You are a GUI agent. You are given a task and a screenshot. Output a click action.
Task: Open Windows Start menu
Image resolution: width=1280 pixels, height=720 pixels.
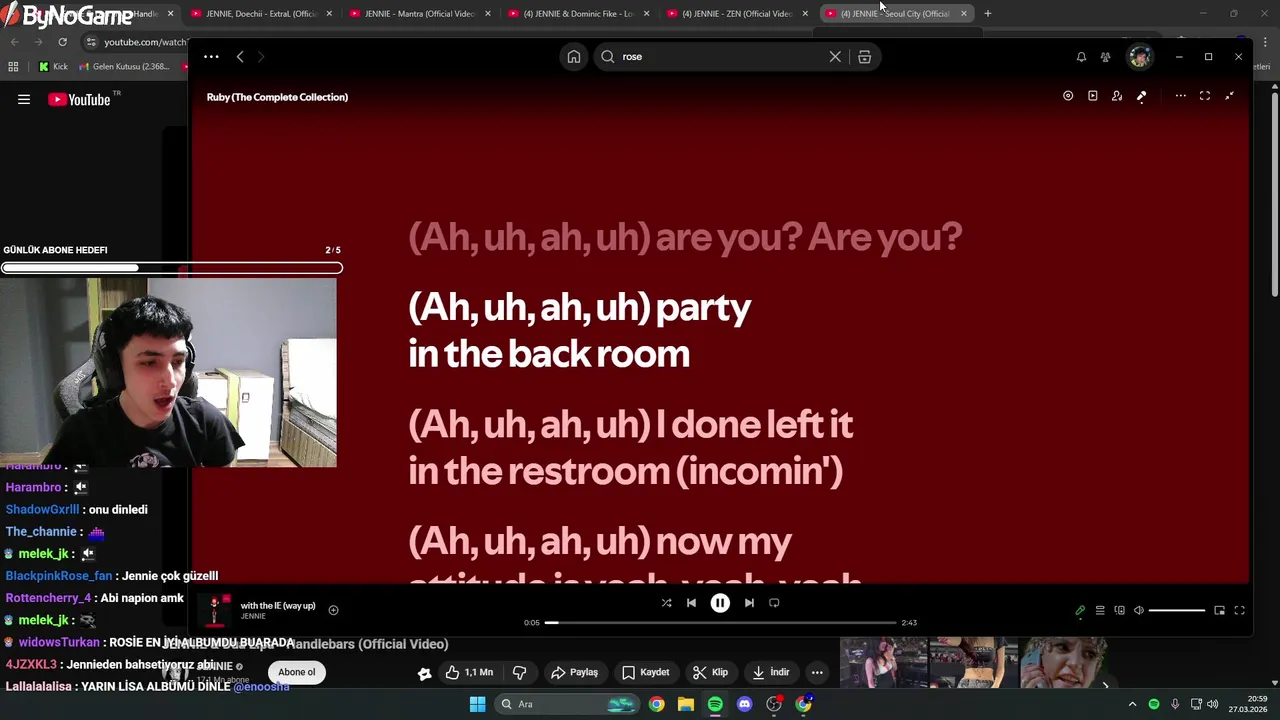point(477,704)
